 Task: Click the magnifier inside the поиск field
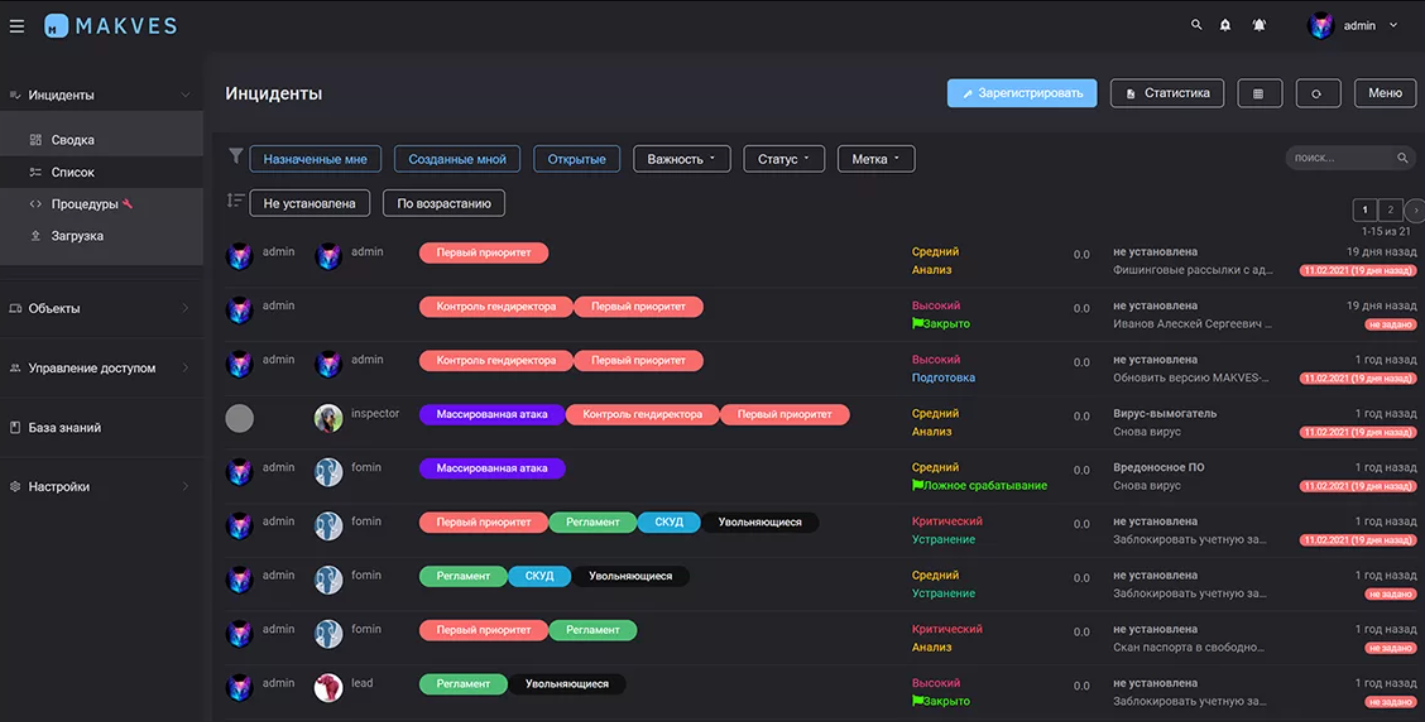(1403, 158)
